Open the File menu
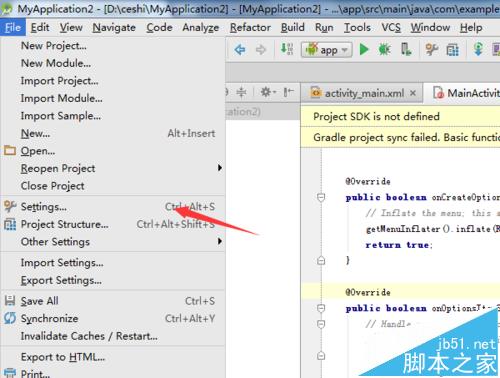The image size is (500, 378). click(x=13, y=27)
